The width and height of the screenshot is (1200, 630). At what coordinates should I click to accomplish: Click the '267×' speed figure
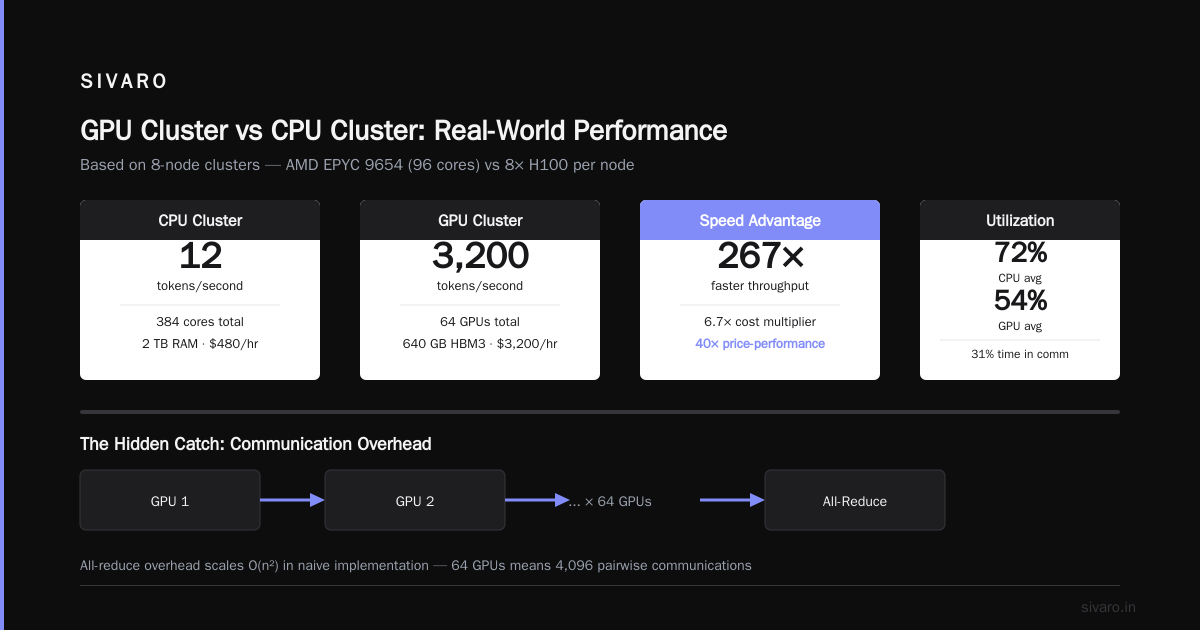click(760, 256)
